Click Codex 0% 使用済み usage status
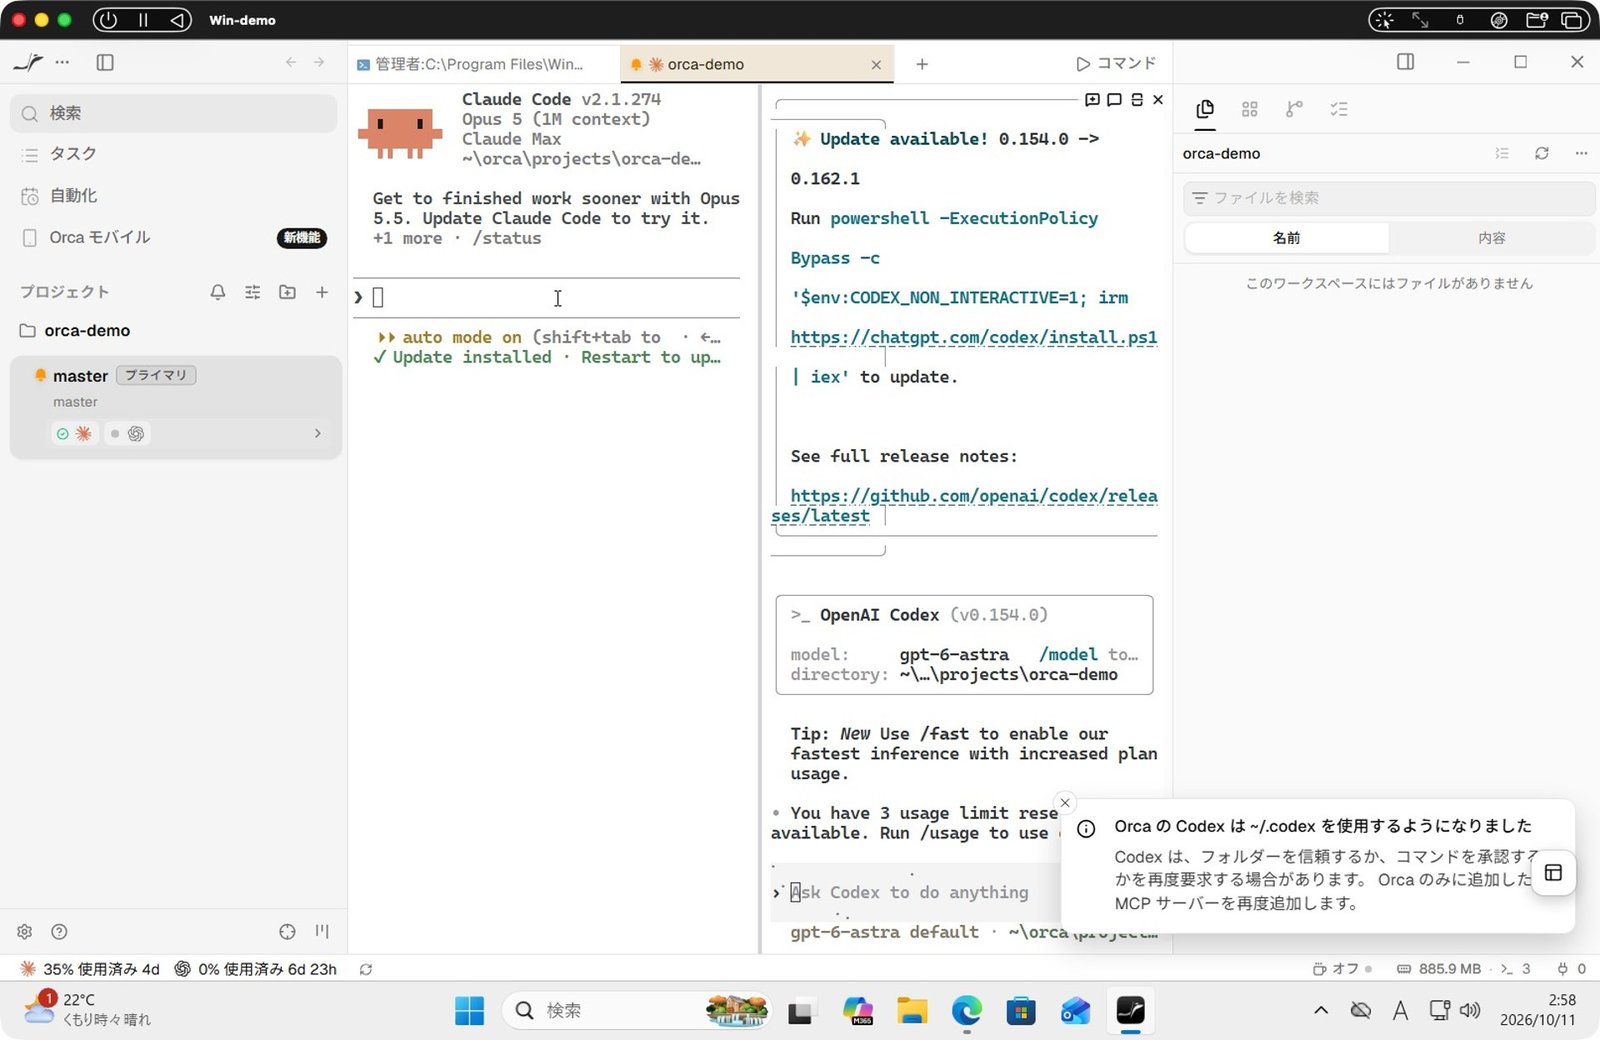The width and height of the screenshot is (1600, 1040). tap(256, 969)
